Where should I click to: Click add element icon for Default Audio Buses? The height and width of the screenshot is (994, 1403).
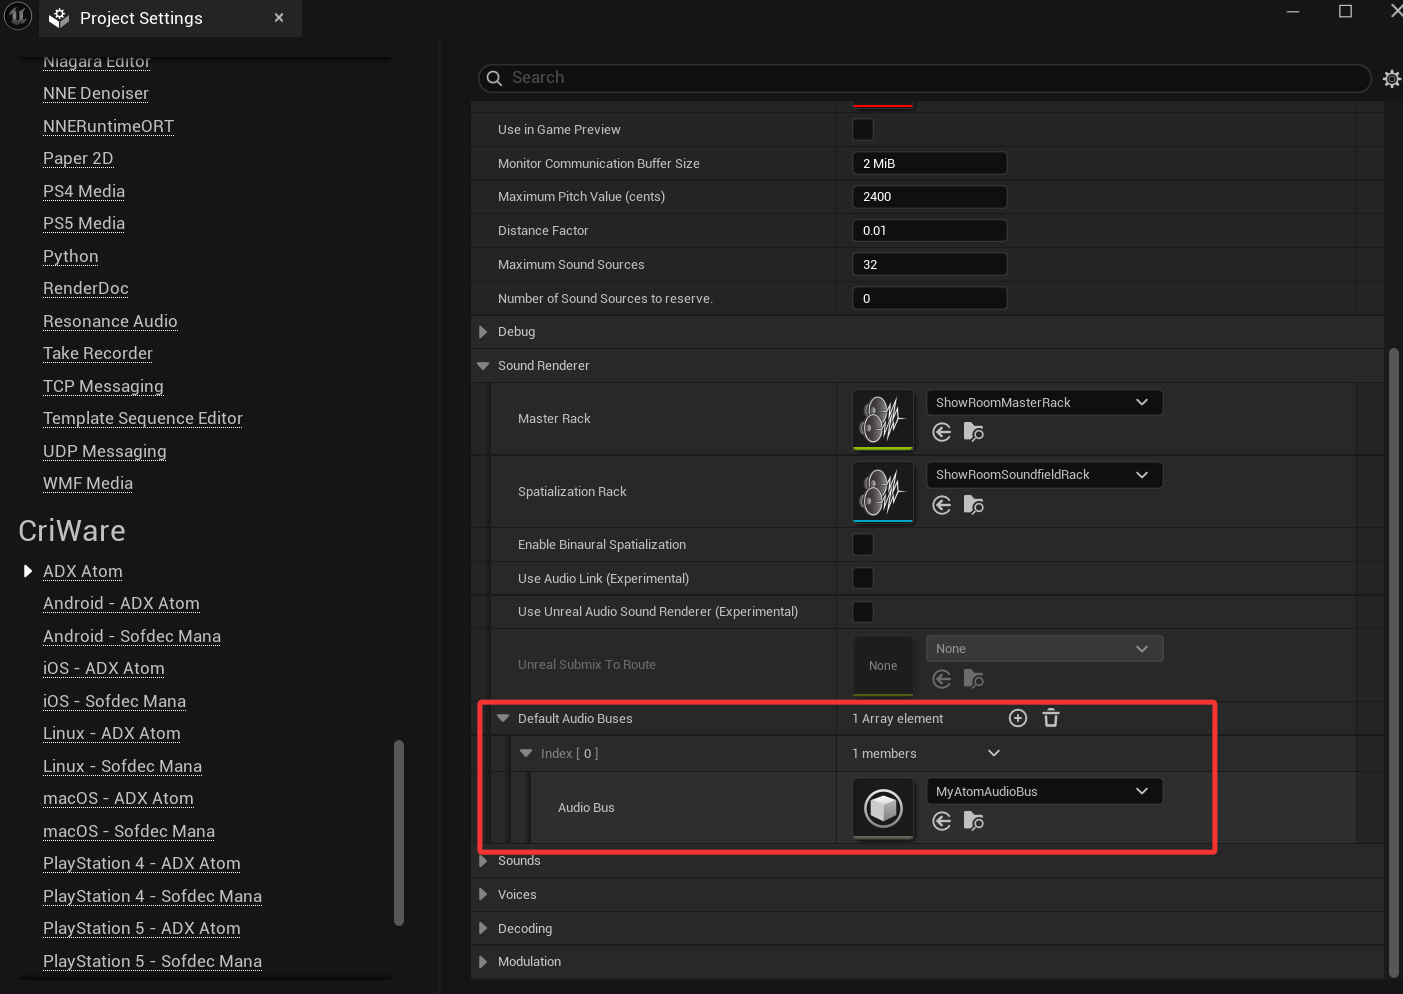point(1018,718)
